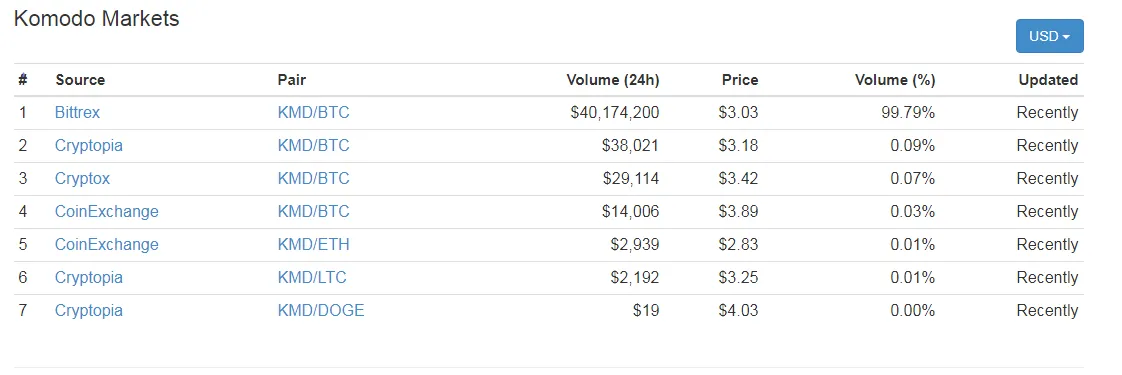Click CoinExchange link in row 4
The height and width of the screenshot is (375, 1122).
[x=107, y=211]
